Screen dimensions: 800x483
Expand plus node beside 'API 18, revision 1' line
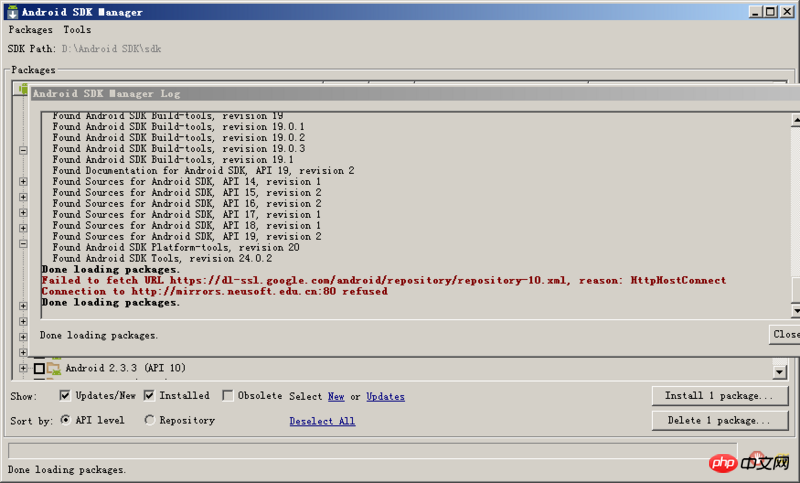(x=23, y=227)
